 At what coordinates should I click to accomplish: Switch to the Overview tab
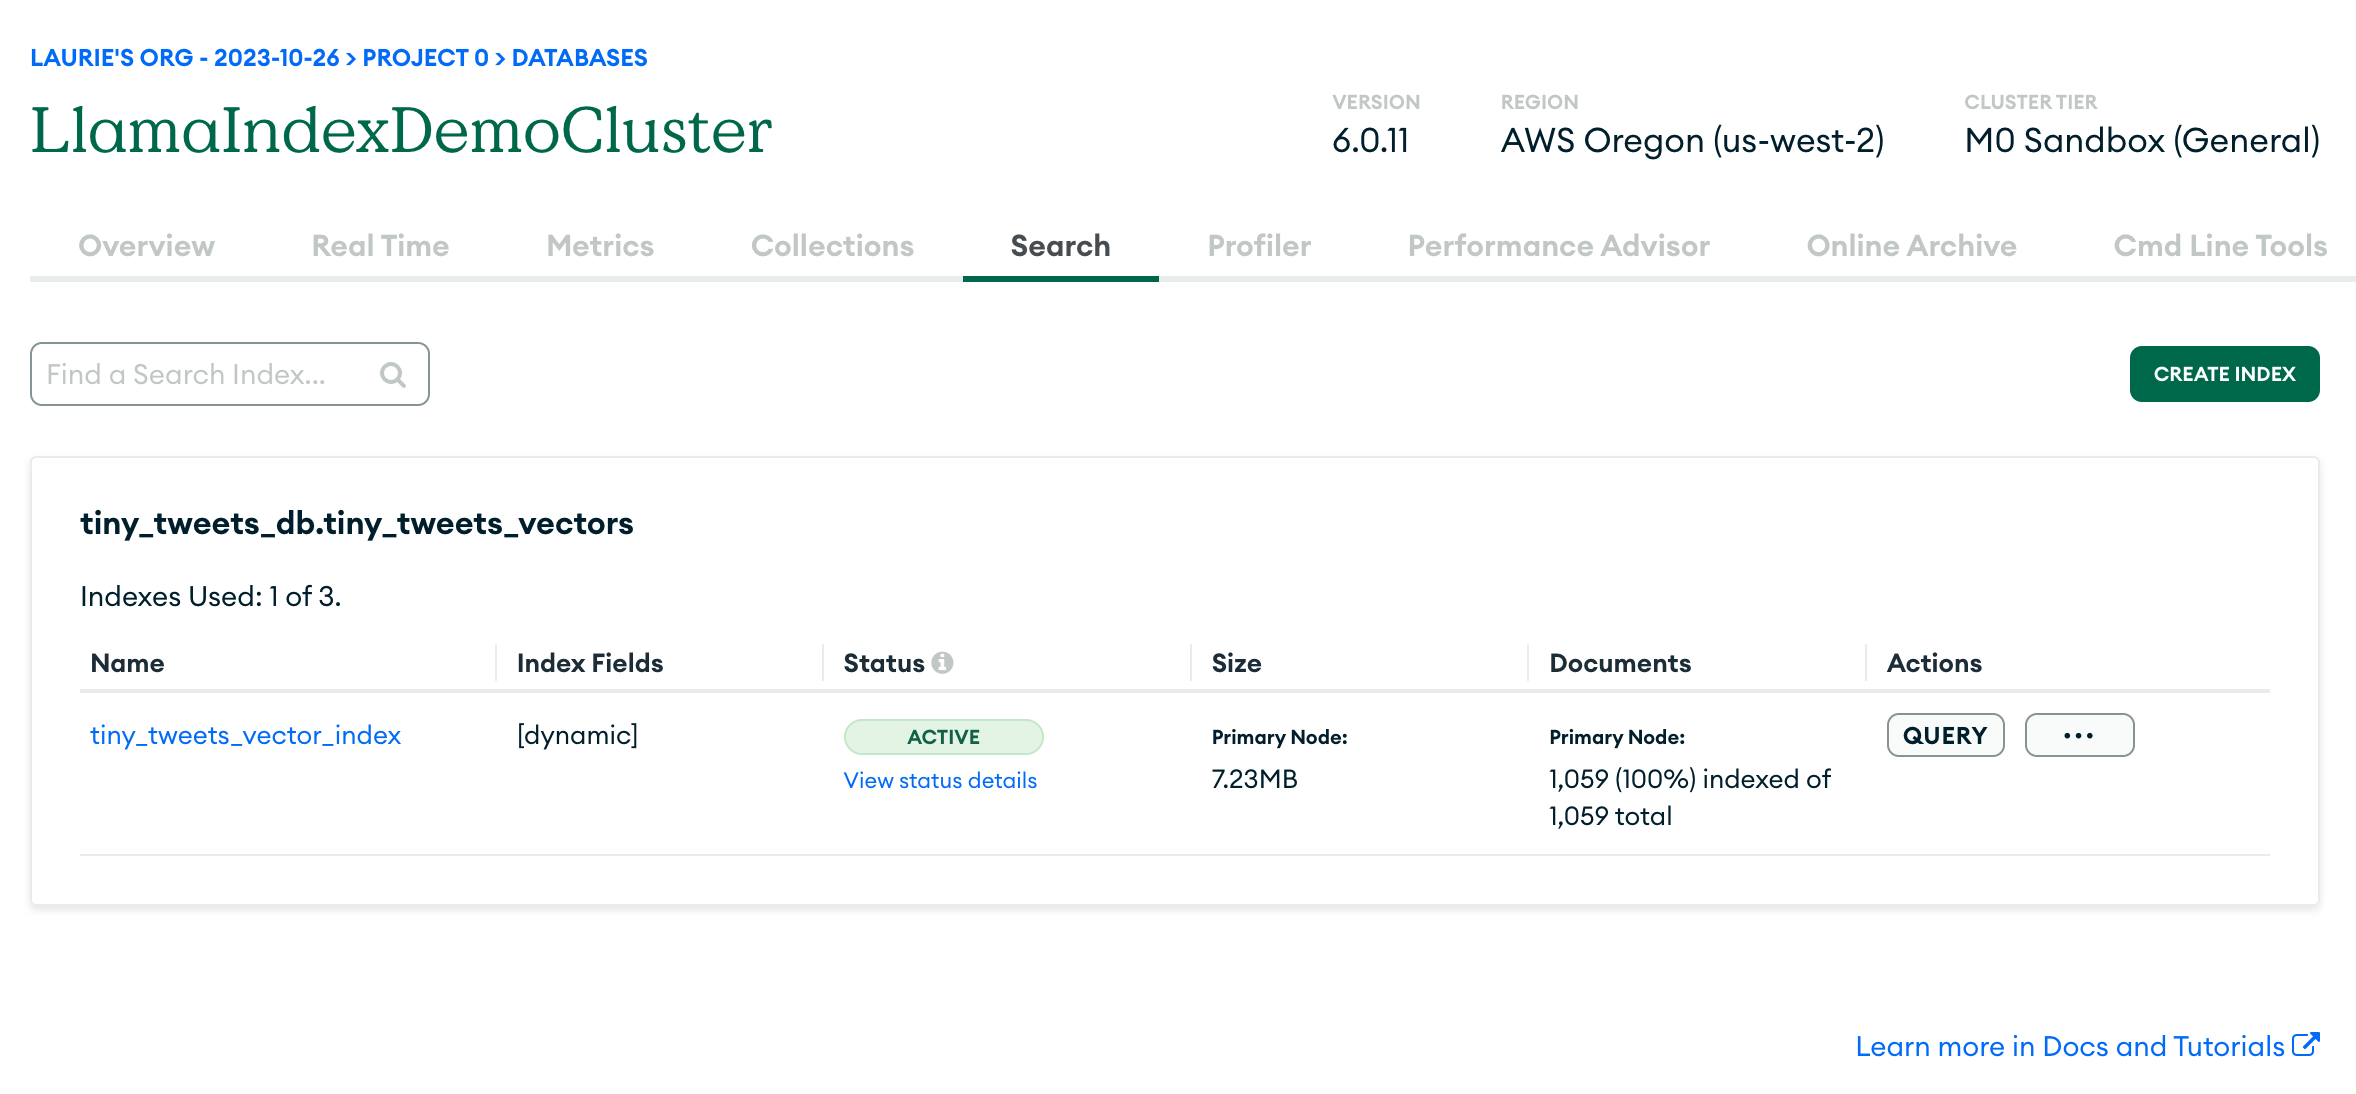146,246
